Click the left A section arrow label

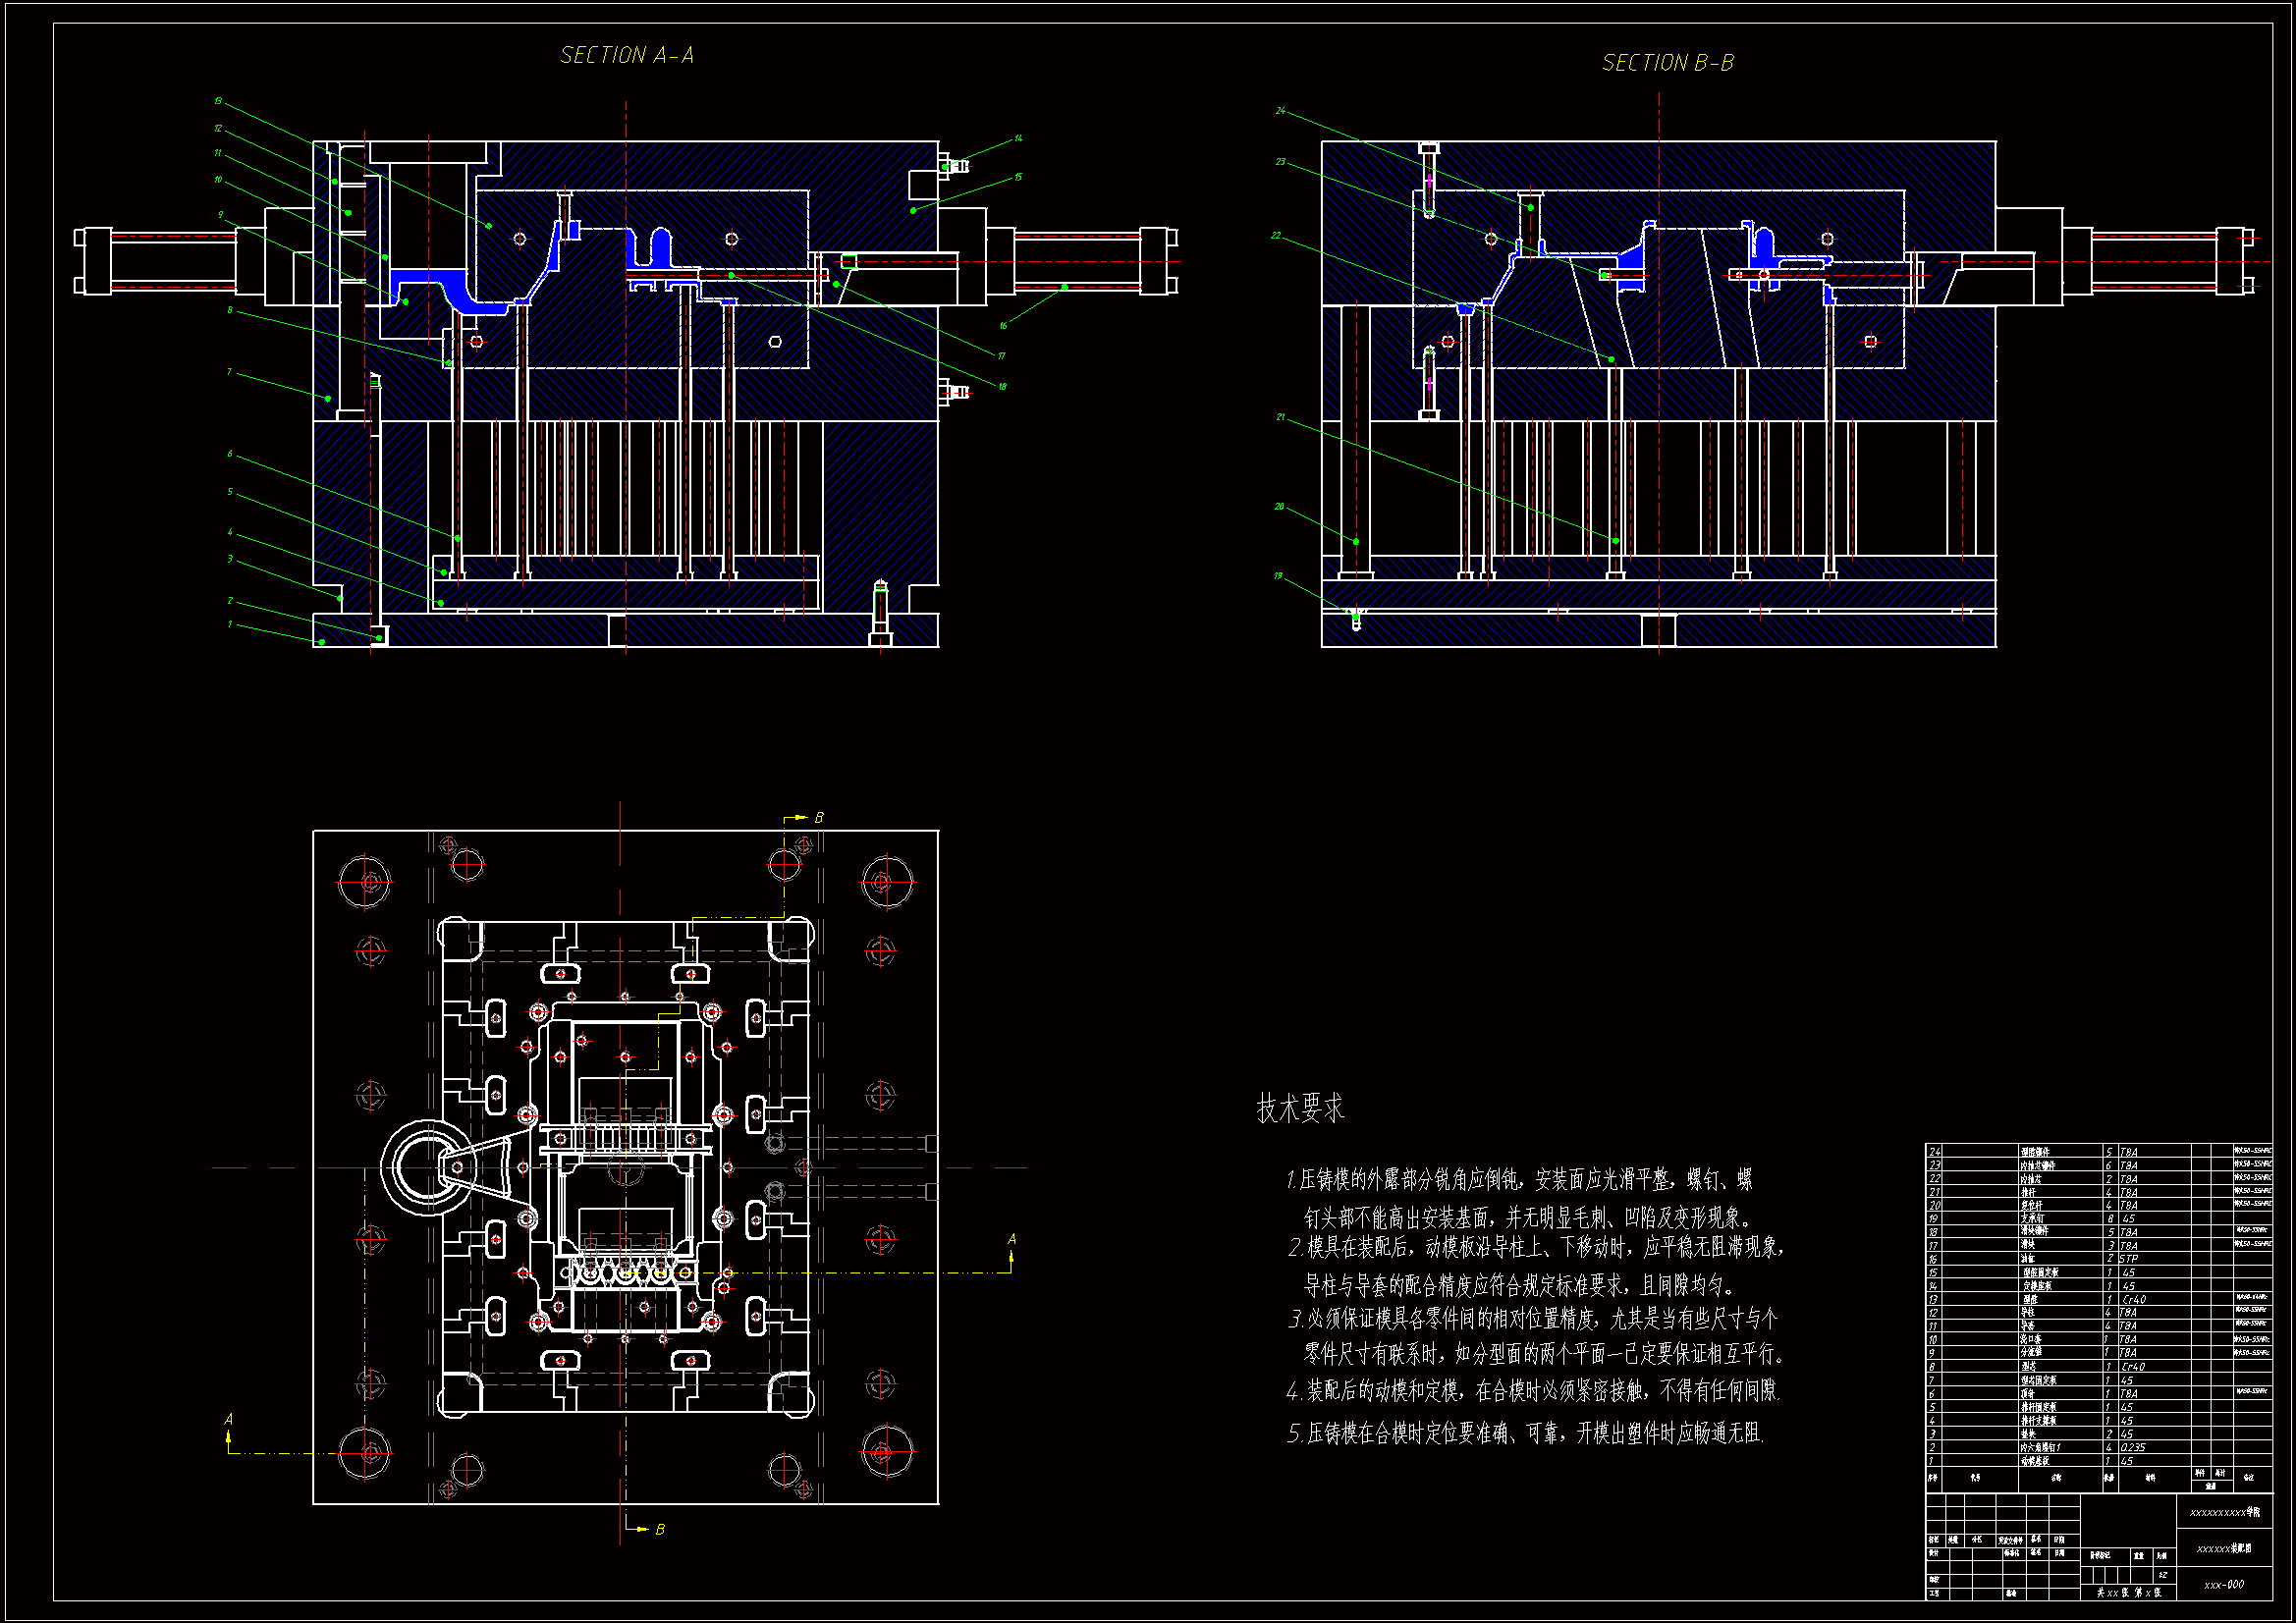(x=229, y=1419)
